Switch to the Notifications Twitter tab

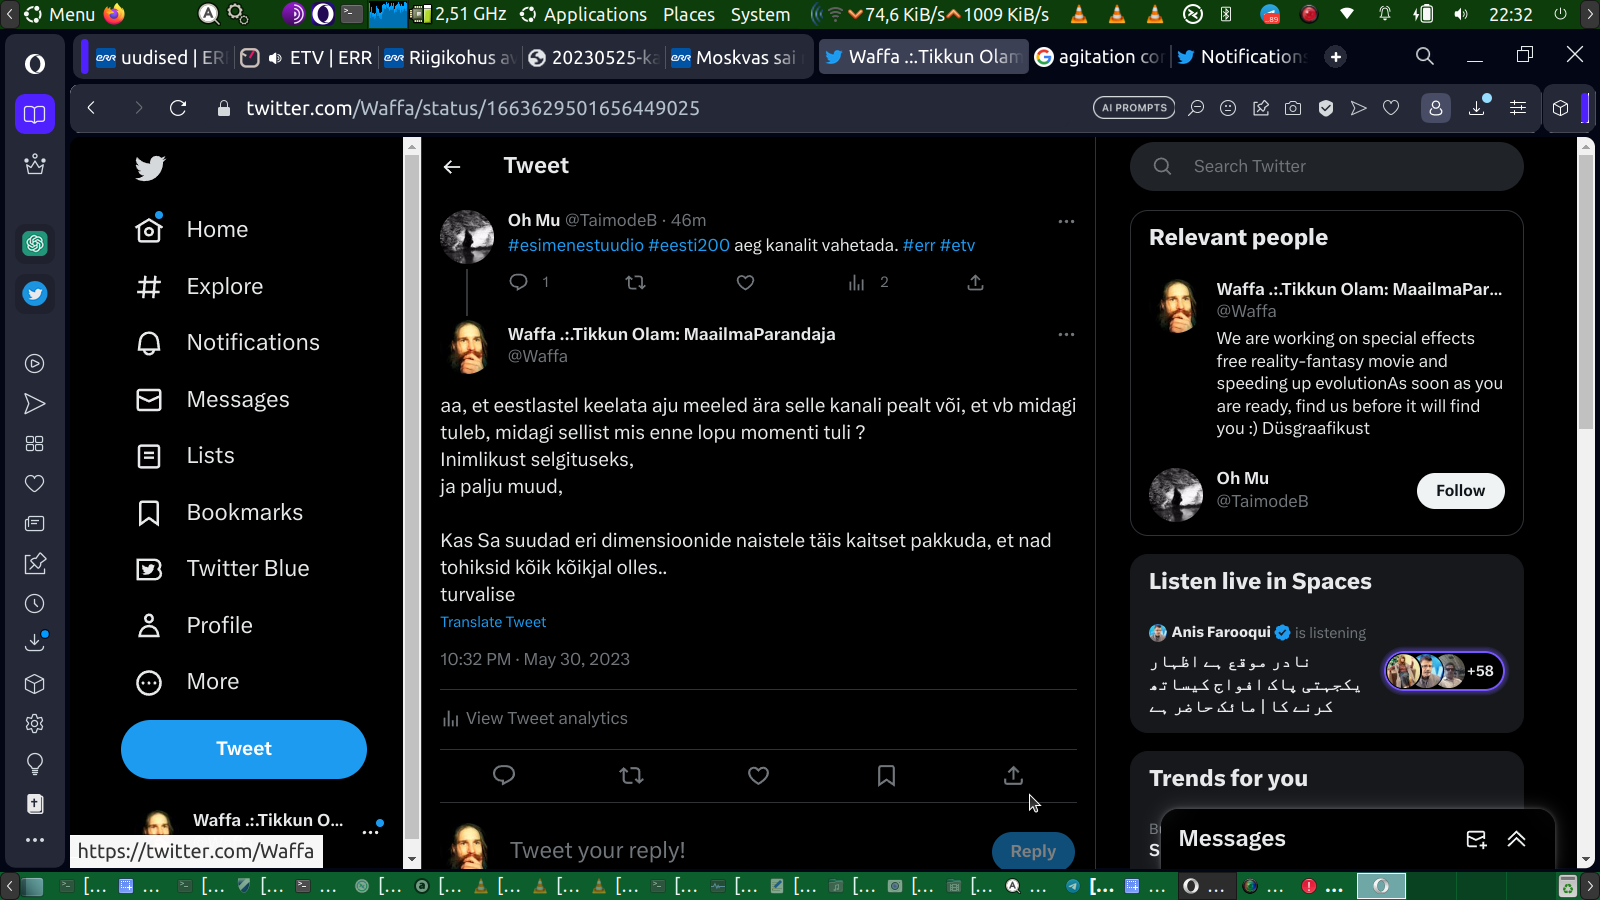pyautogui.click(x=1243, y=57)
